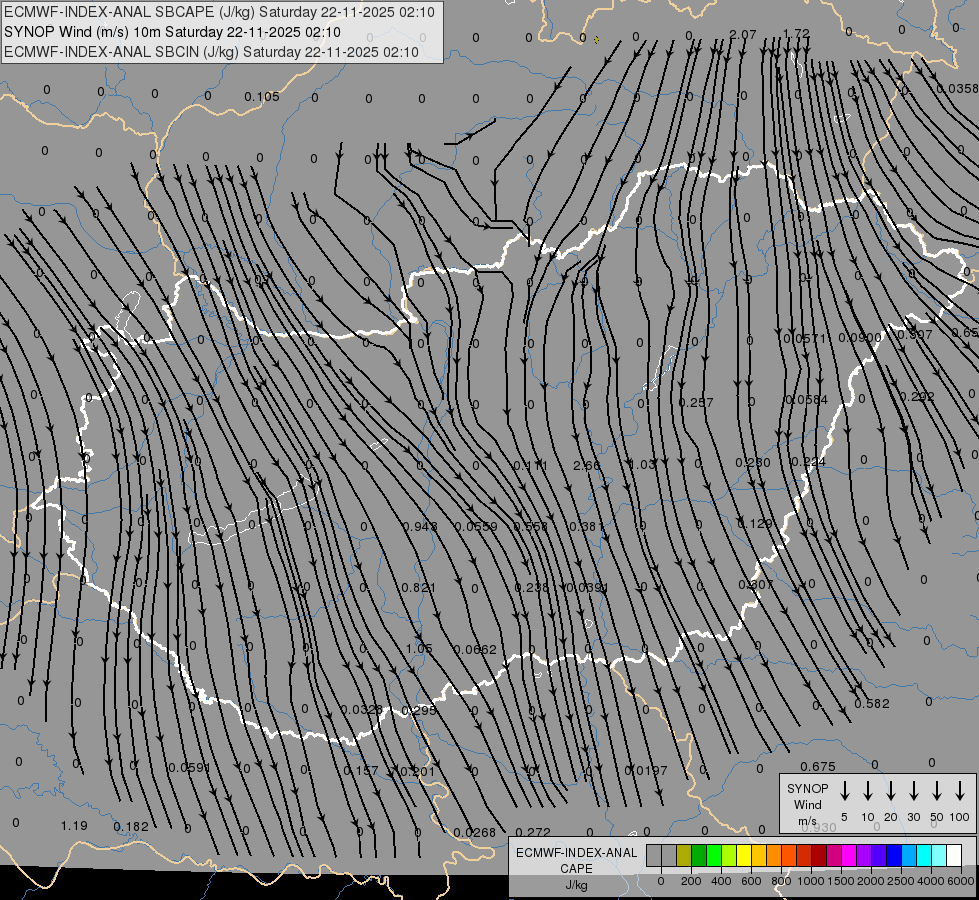Click the 0.105 value on the map
This screenshot has height=900, width=979.
[262, 97]
